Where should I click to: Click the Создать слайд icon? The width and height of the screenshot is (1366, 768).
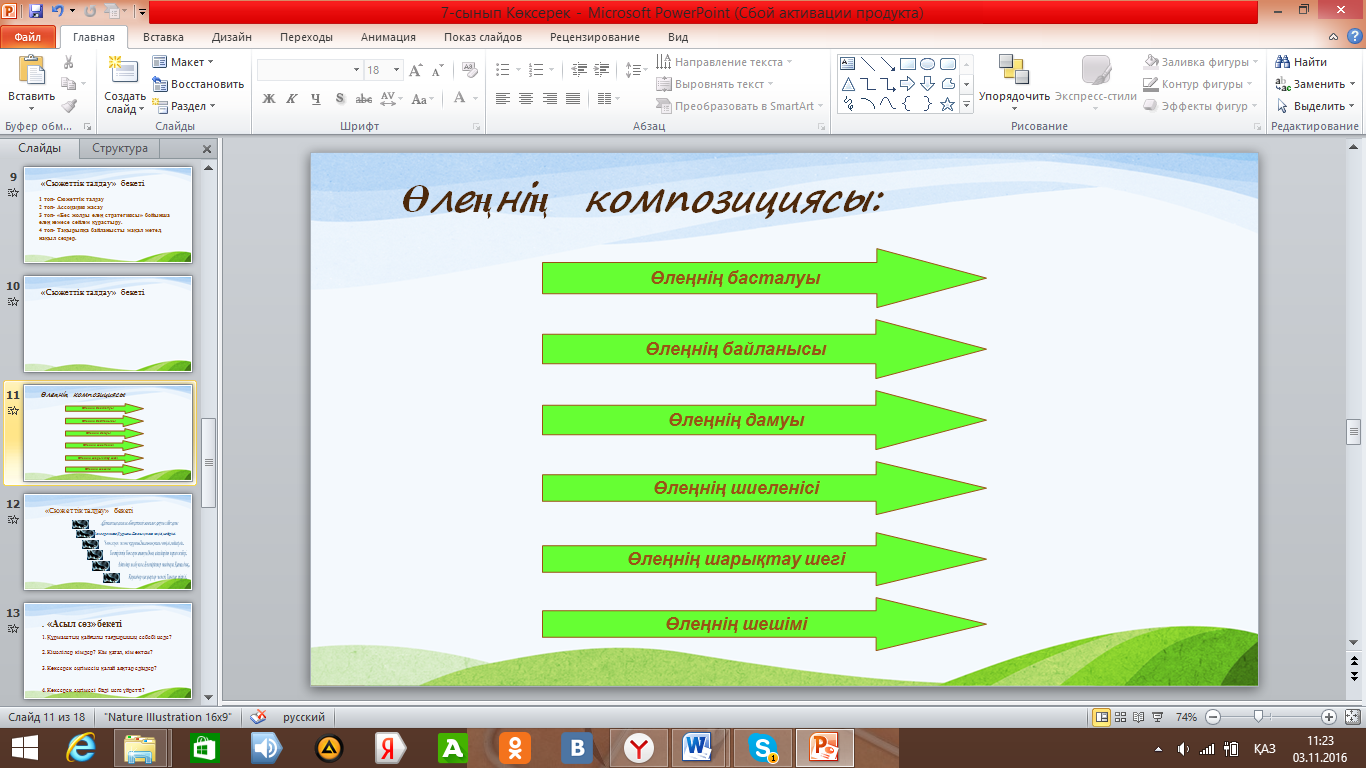point(124,69)
